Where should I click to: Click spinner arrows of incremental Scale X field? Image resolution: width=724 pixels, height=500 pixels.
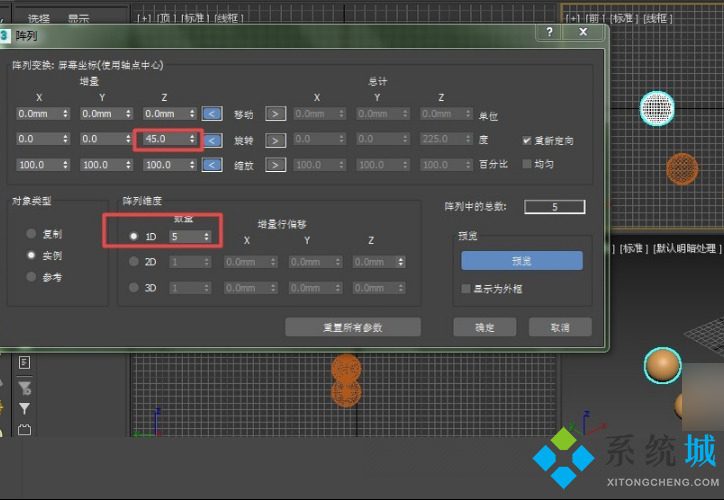66,165
